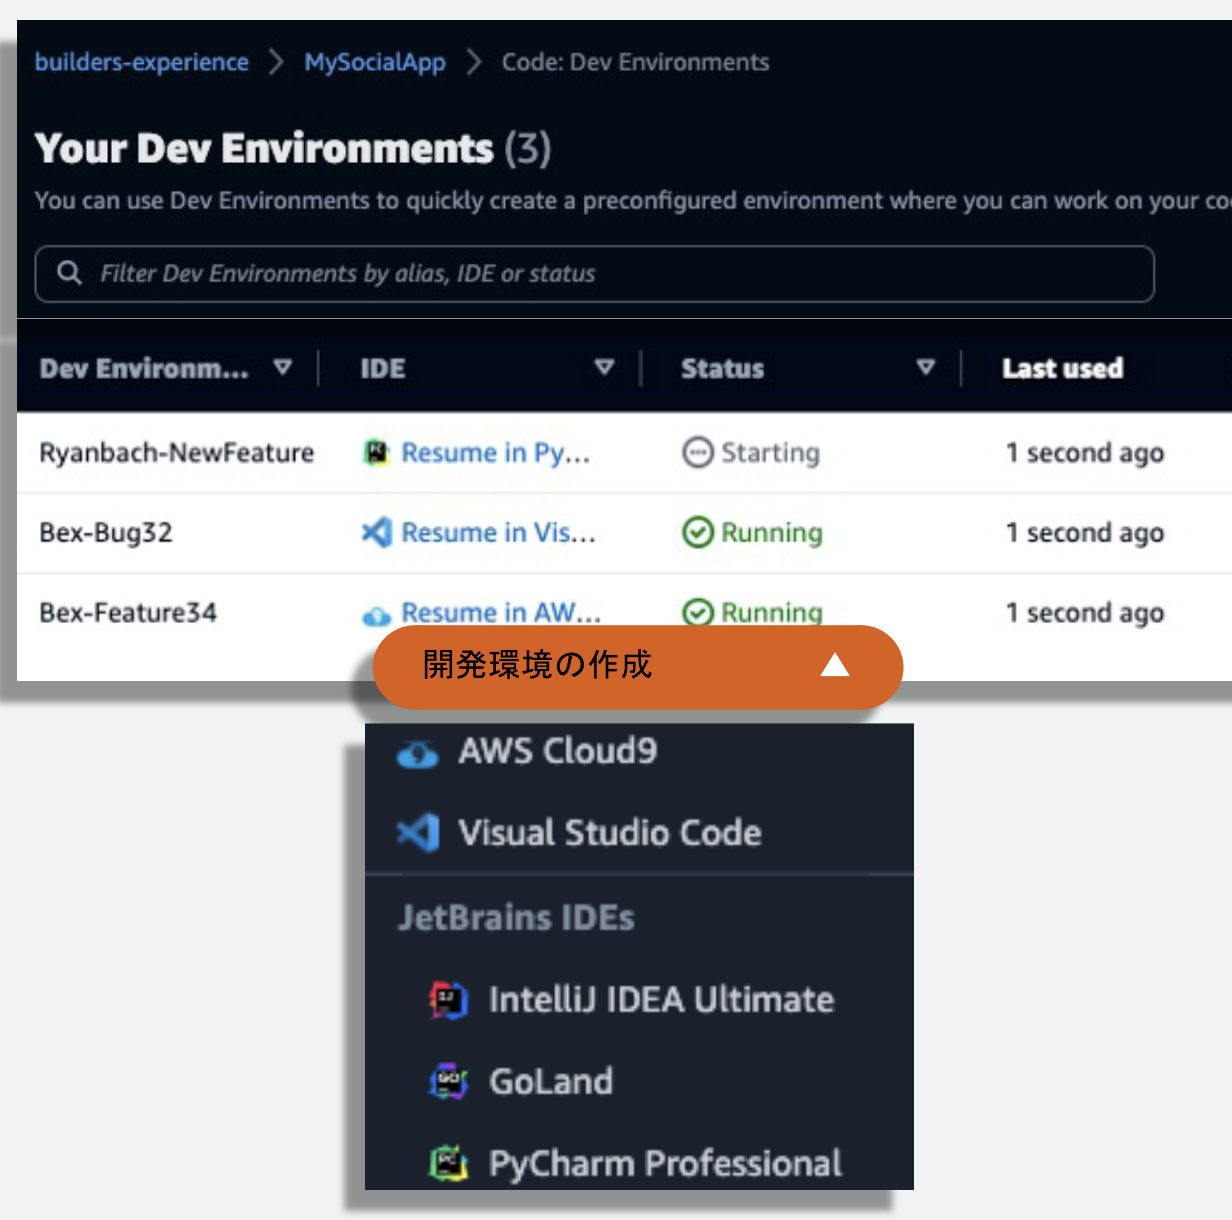The width and height of the screenshot is (1232, 1220).
Task: Click the AWS Cloud9 icon in the dropdown menu
Action: point(418,753)
